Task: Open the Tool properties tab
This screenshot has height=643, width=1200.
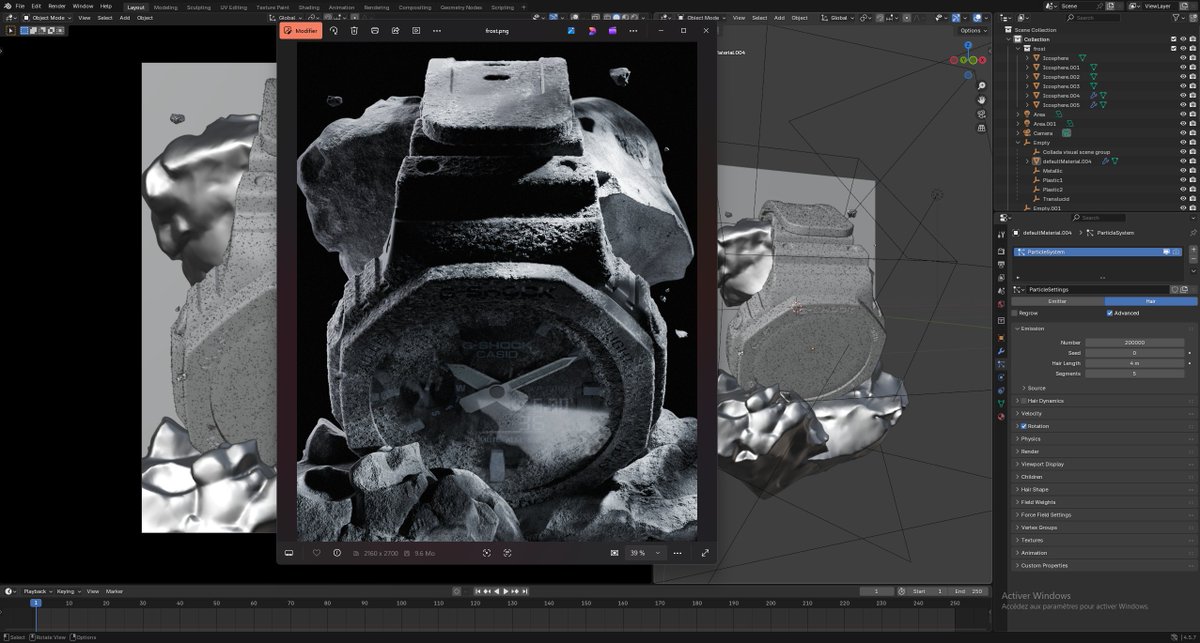Action: pos(1001,234)
